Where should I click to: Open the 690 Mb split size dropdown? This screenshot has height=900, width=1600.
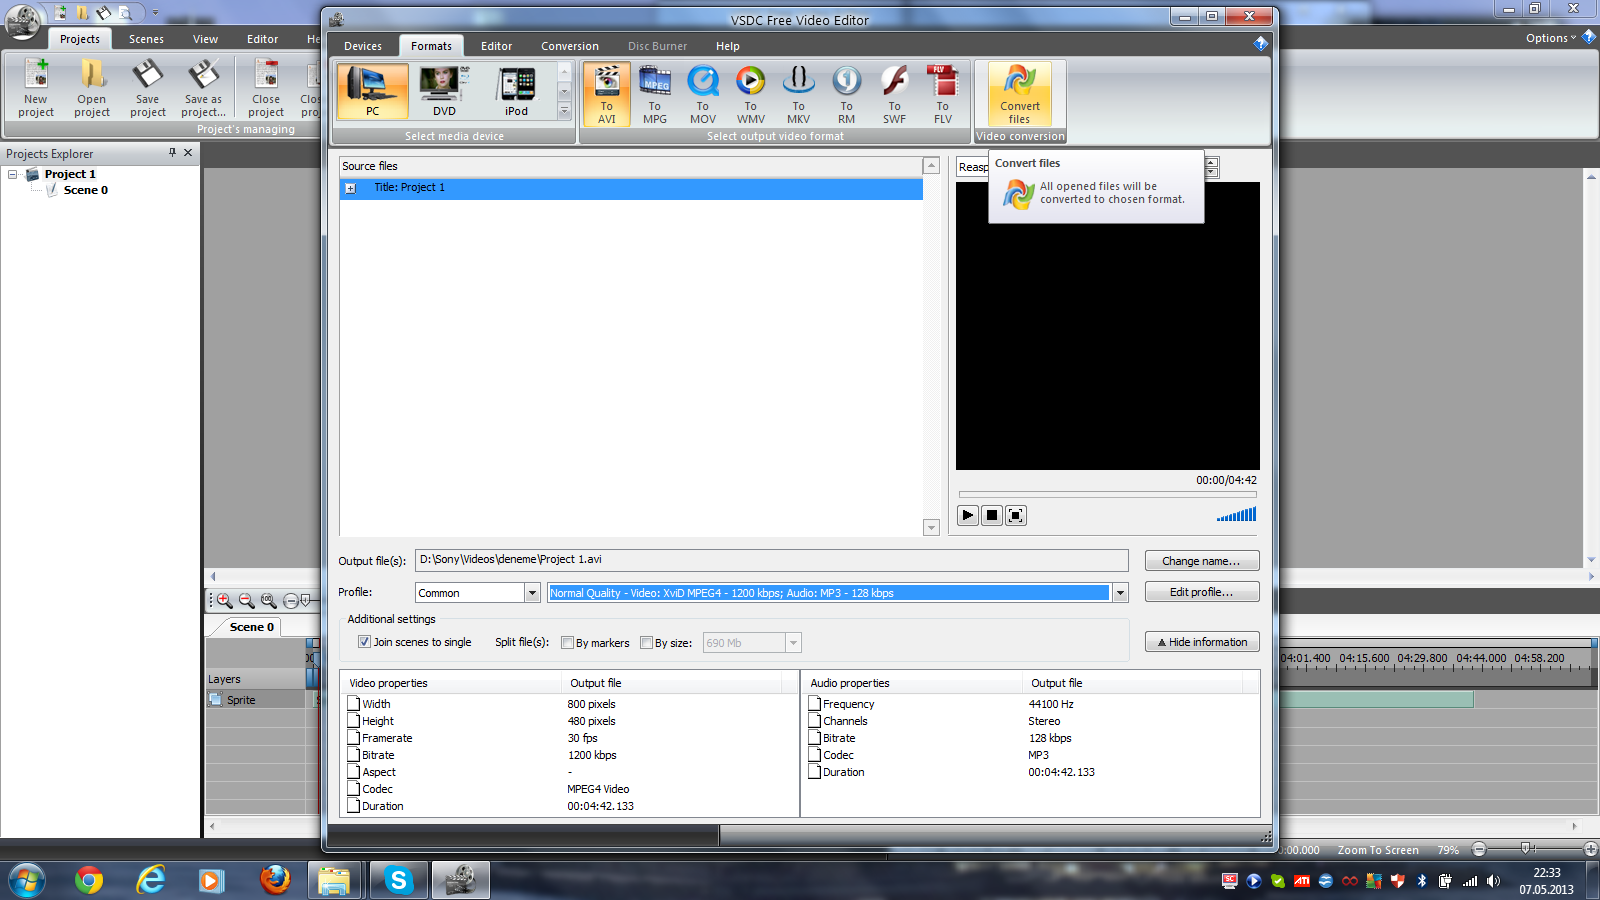click(793, 643)
